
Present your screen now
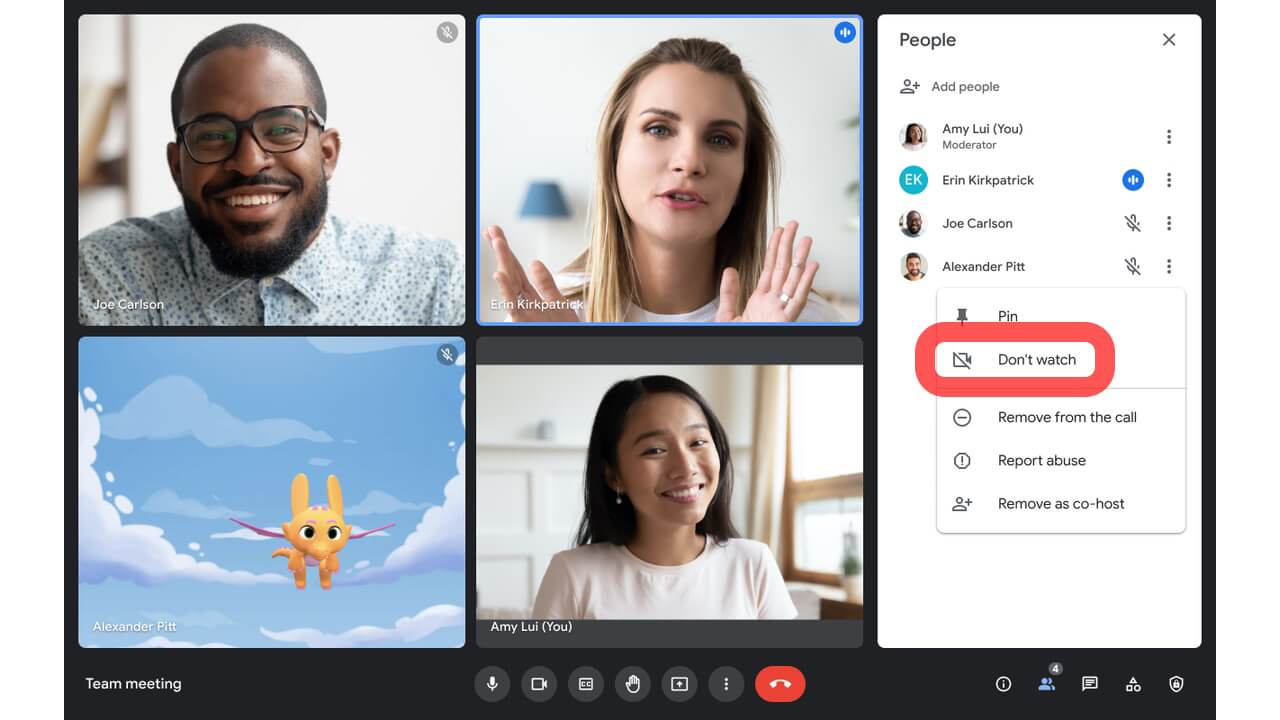pos(679,684)
